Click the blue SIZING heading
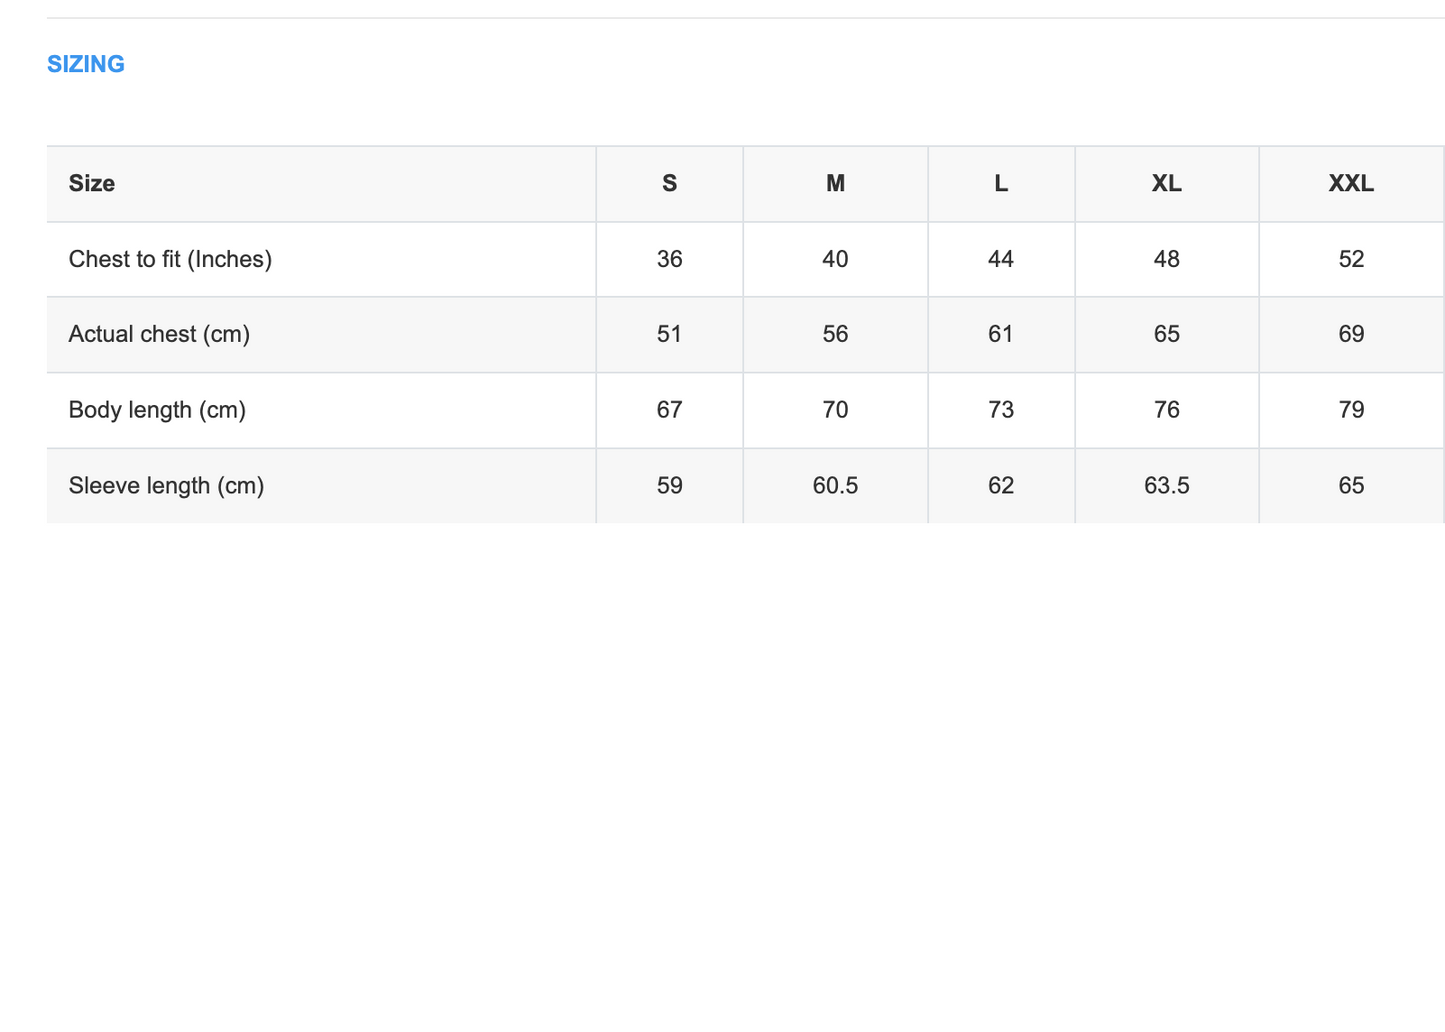Image resolution: width=1445 pixels, height=1032 pixels. point(86,64)
